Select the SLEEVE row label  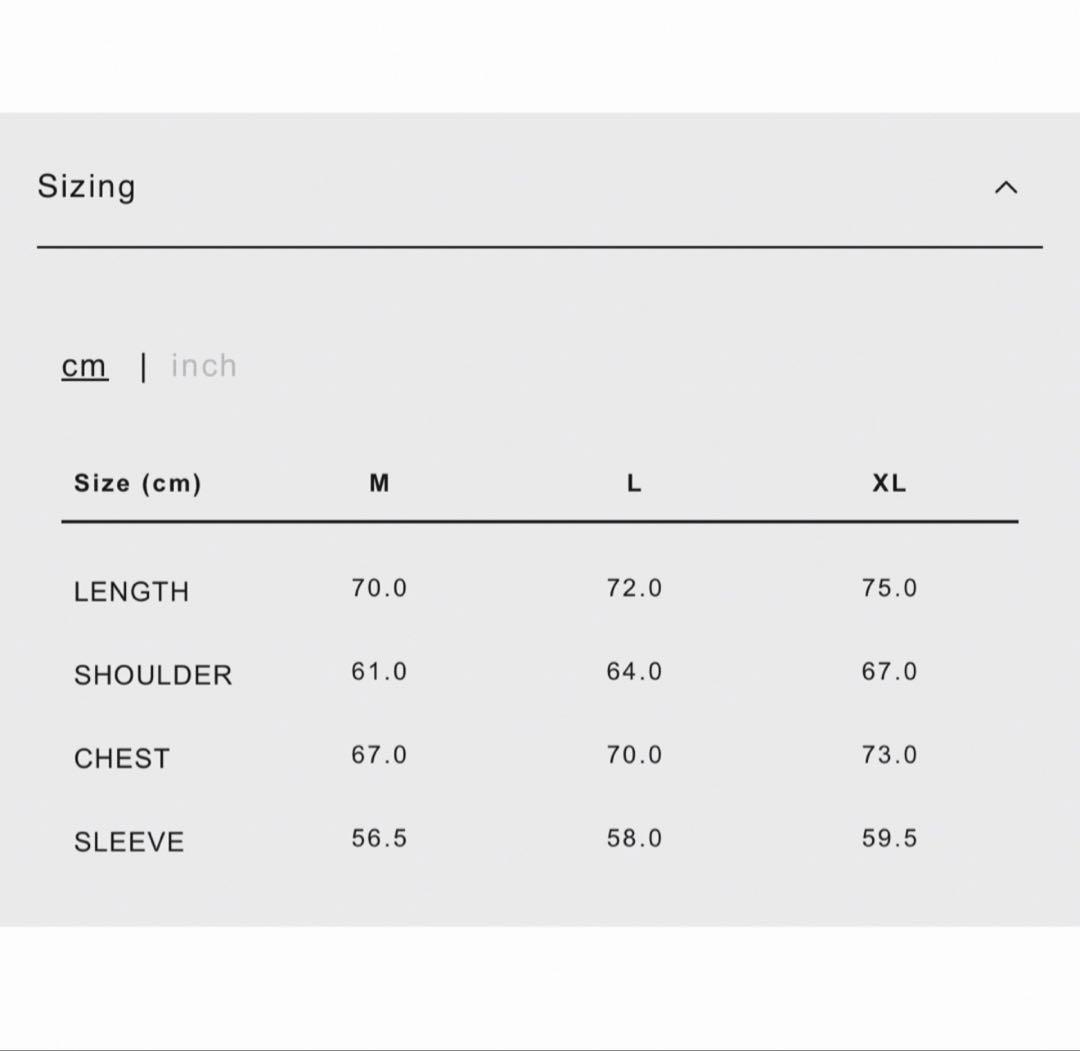(129, 842)
